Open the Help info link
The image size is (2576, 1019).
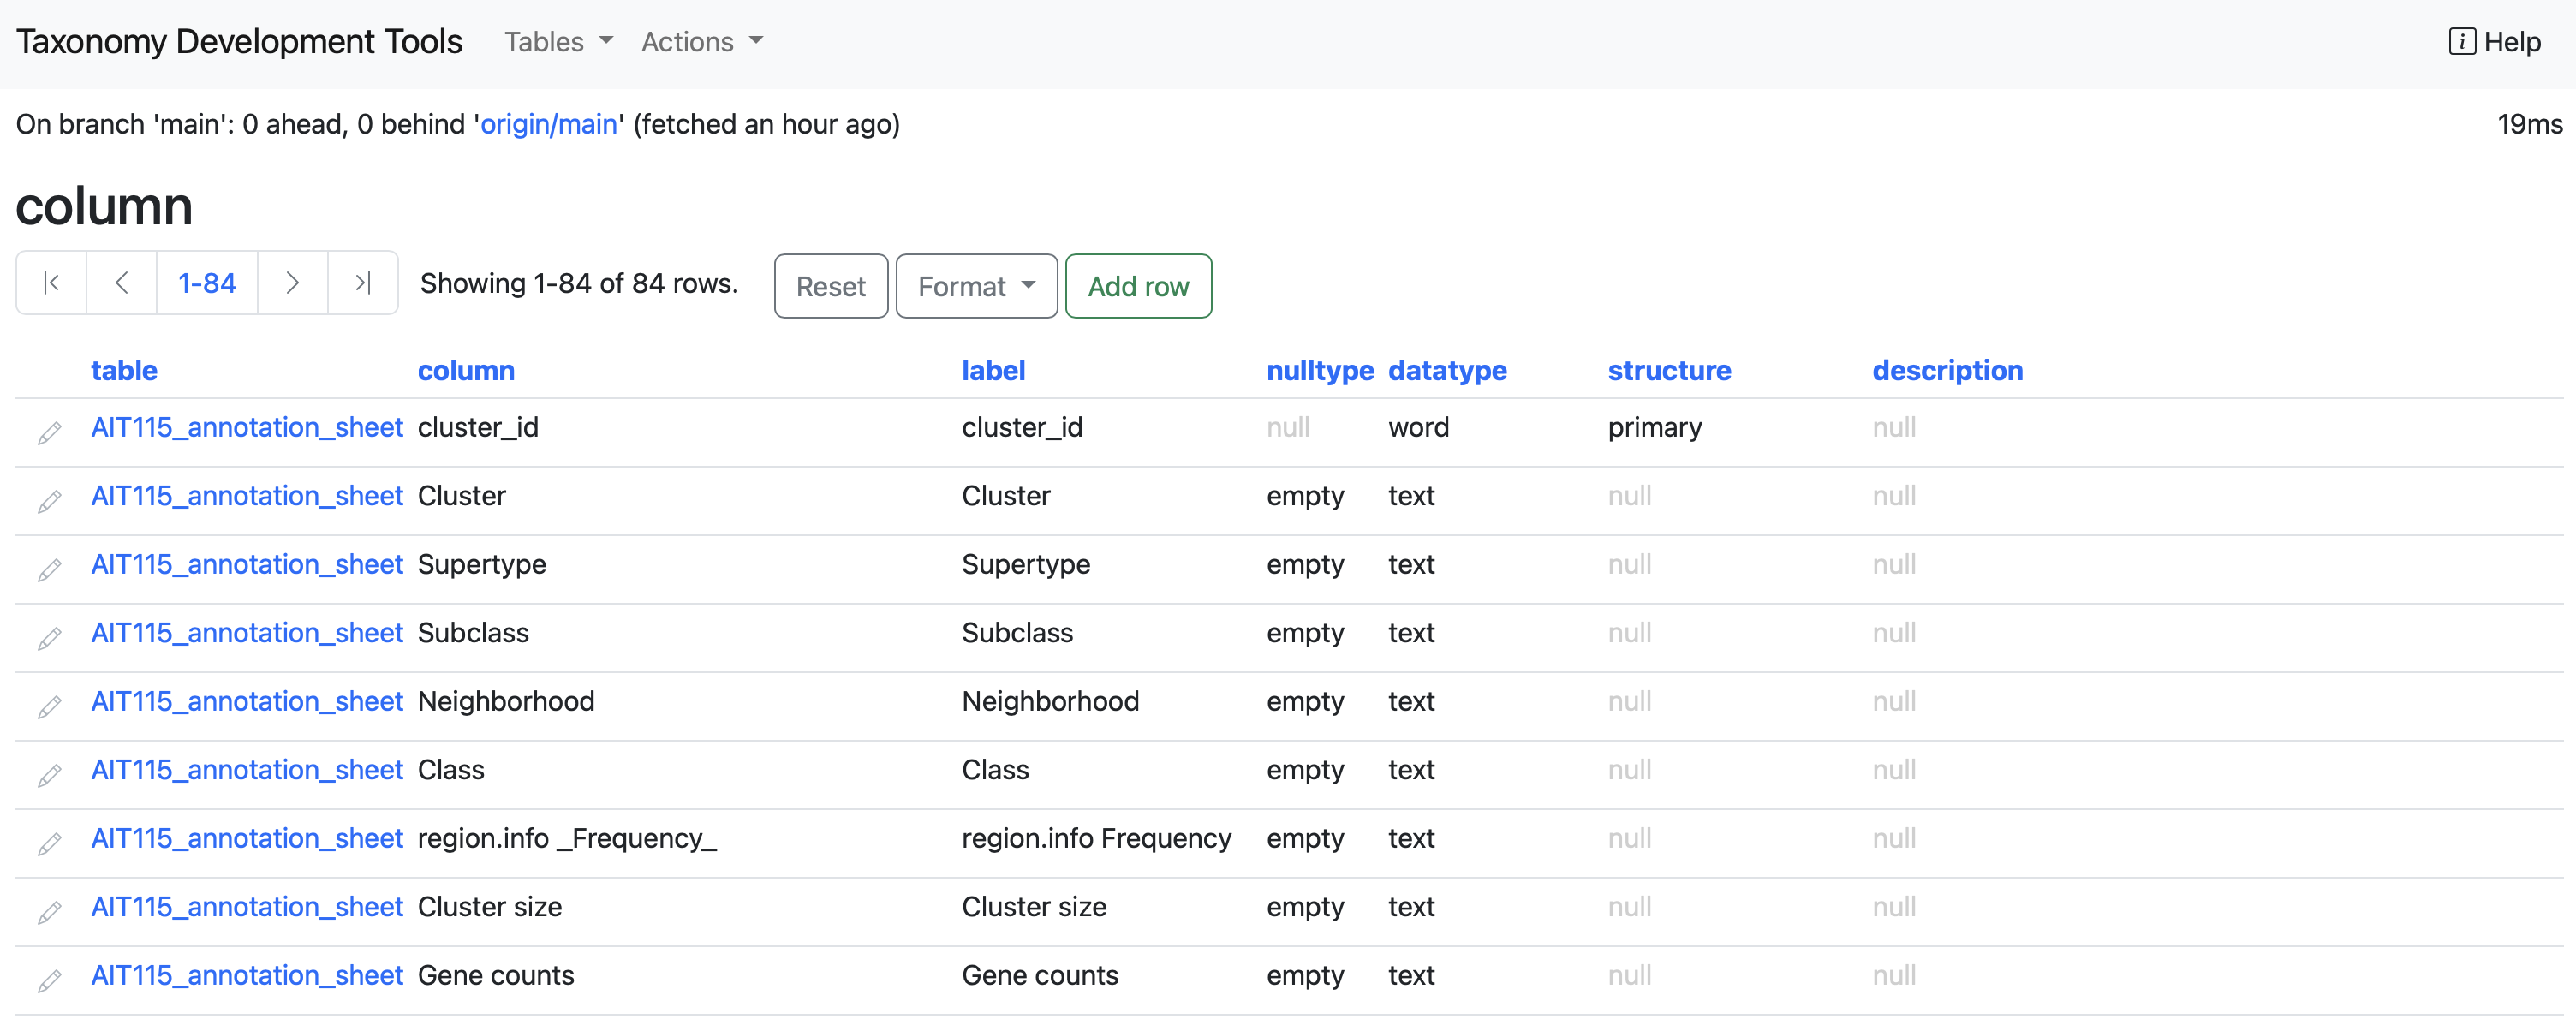coord(2494,42)
